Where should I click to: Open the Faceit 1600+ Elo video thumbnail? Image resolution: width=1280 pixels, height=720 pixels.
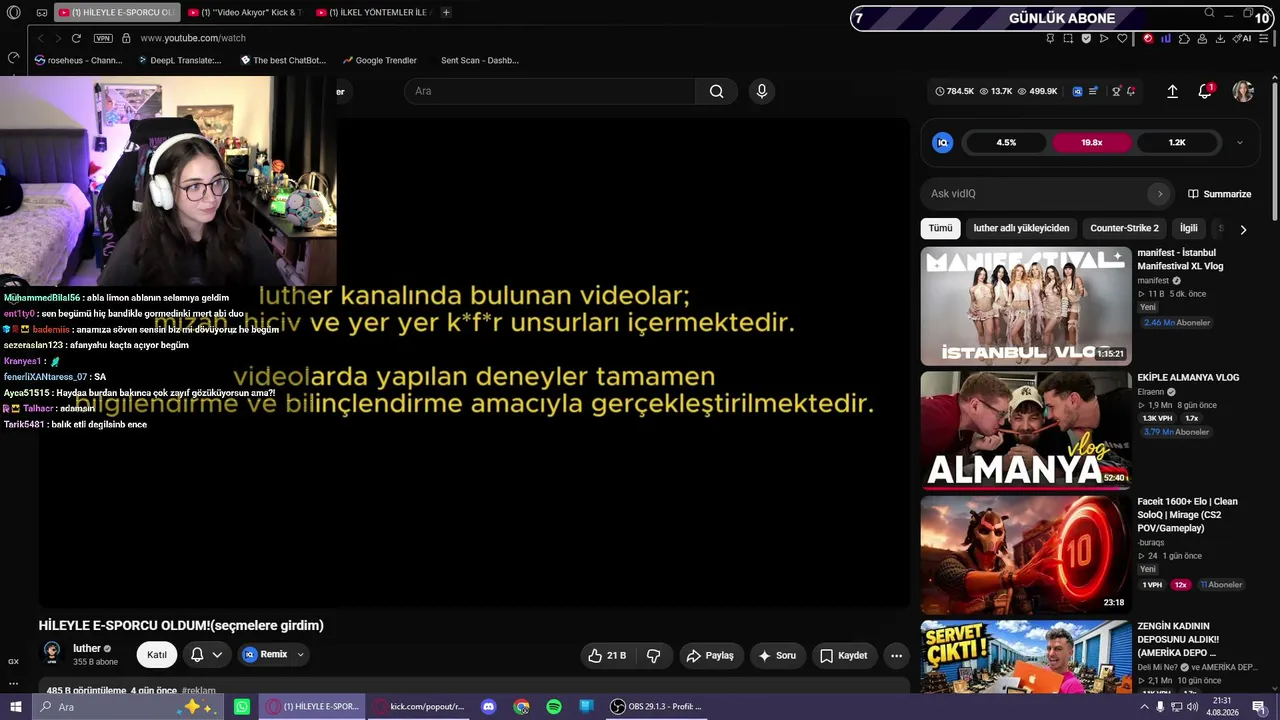[1026, 556]
